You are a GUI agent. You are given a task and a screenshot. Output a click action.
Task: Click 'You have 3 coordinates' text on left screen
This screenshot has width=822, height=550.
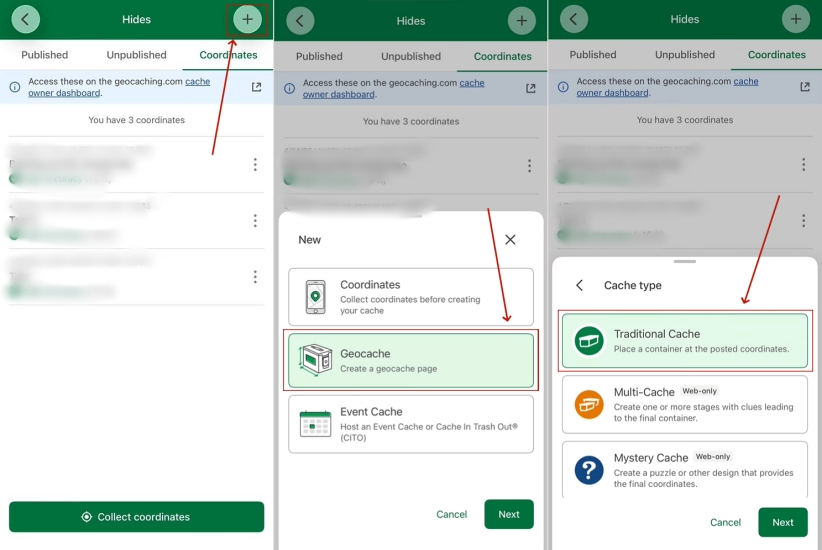[136, 120]
